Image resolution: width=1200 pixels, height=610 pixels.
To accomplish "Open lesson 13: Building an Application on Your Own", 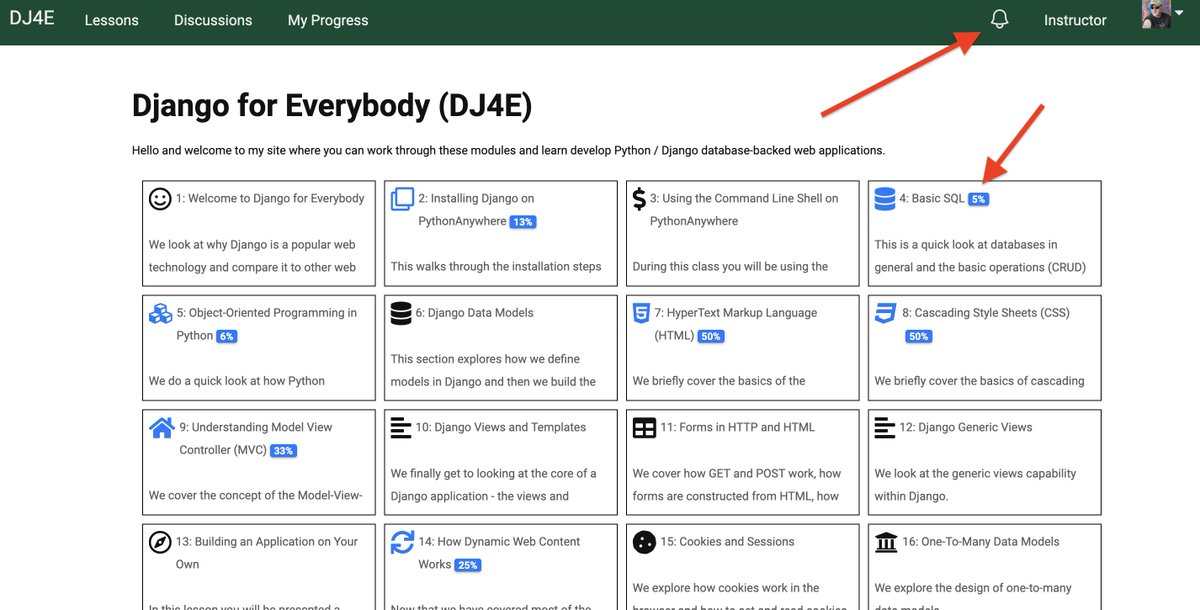I will point(267,553).
